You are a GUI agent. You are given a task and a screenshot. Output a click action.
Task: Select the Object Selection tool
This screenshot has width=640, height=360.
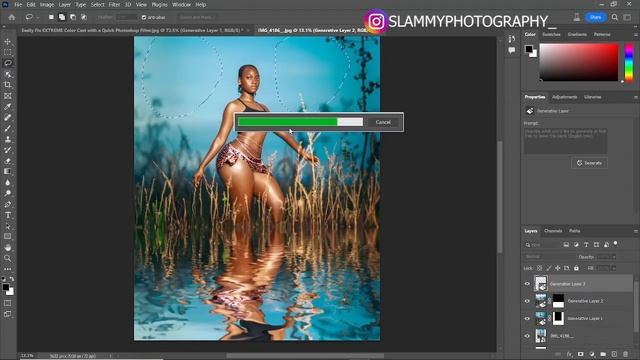click(x=8, y=74)
